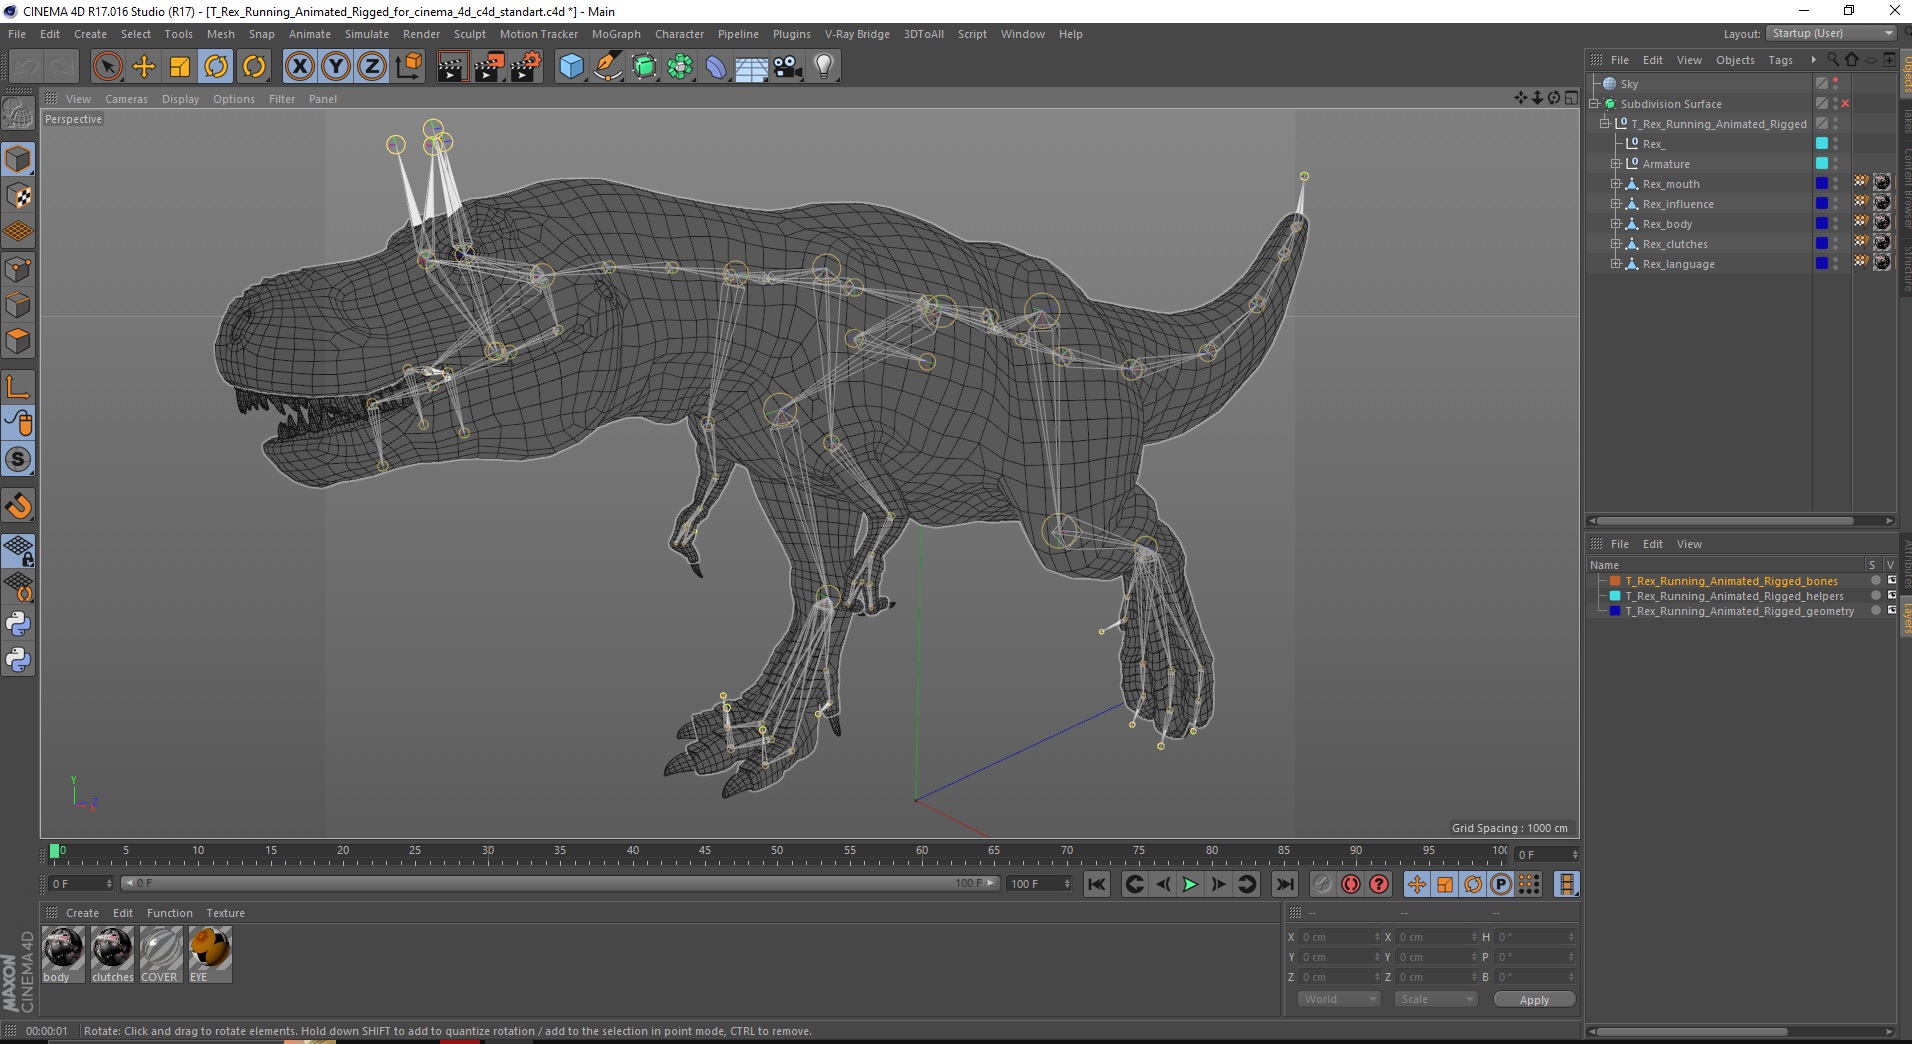This screenshot has height=1044, width=1912.
Task: Enable the Snap magnet tool in left sidebar
Action: pos(18,506)
